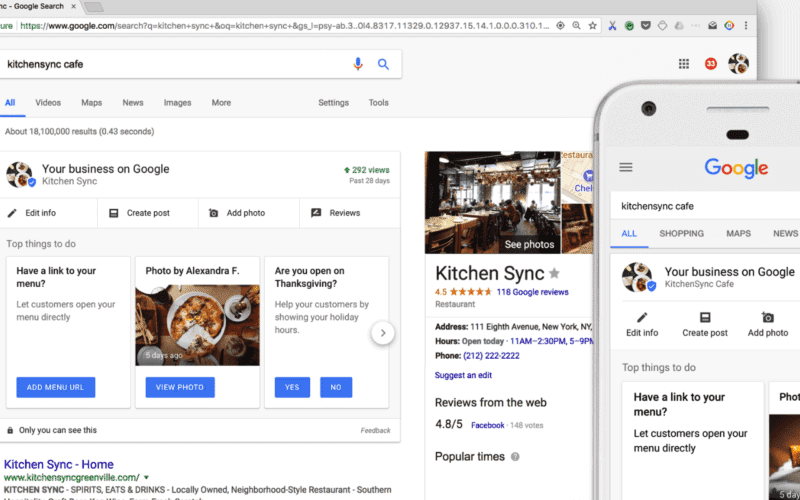
Task: Open the Google apps grid icon
Action: [x=684, y=64]
